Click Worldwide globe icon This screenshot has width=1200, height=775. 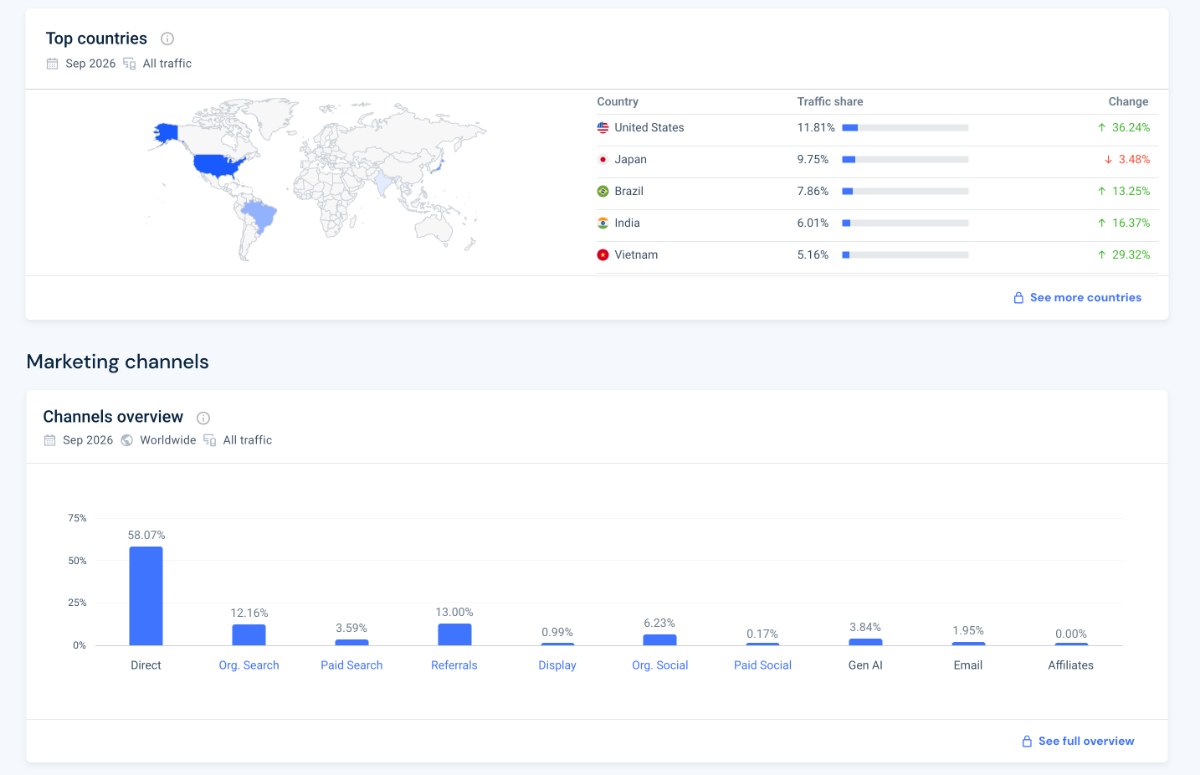tap(127, 440)
